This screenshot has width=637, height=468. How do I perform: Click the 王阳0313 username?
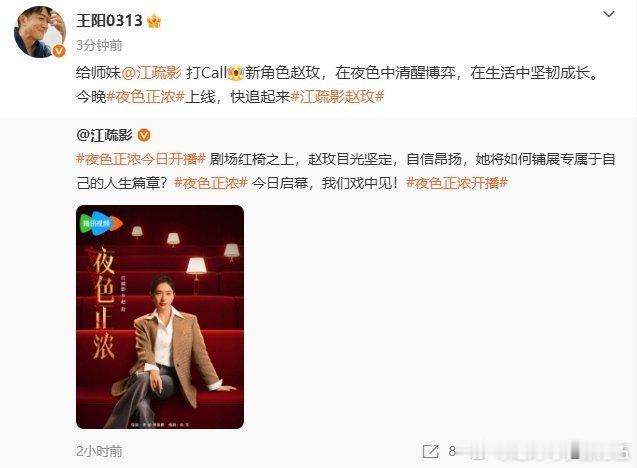point(109,20)
